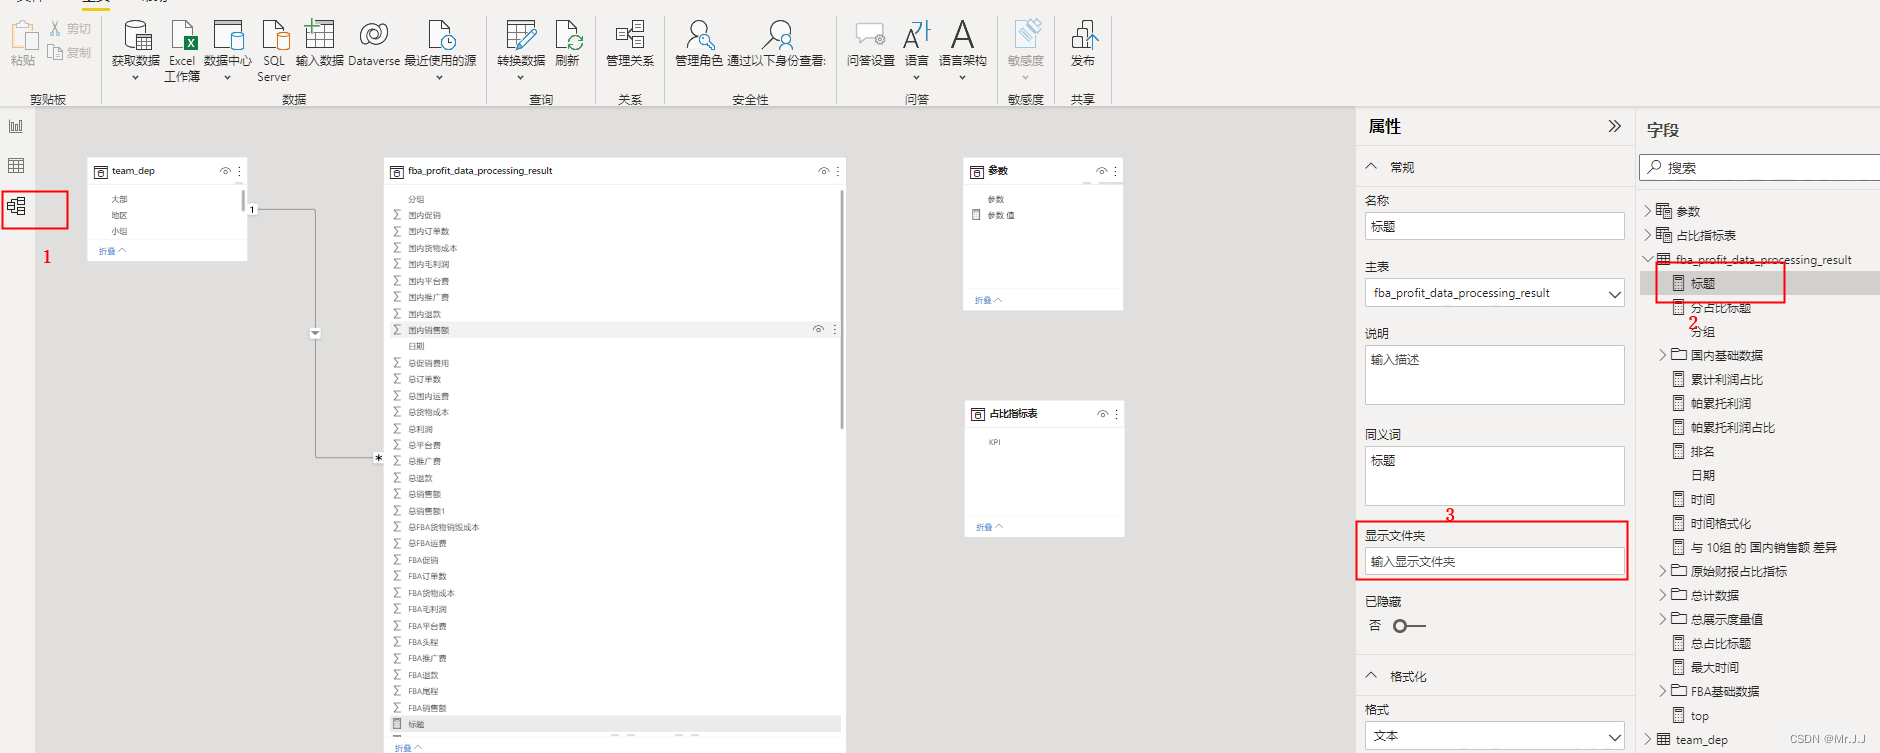Viewport: 1880px width, 753px height.
Task: Open more options on team_dep card
Action: point(239,171)
